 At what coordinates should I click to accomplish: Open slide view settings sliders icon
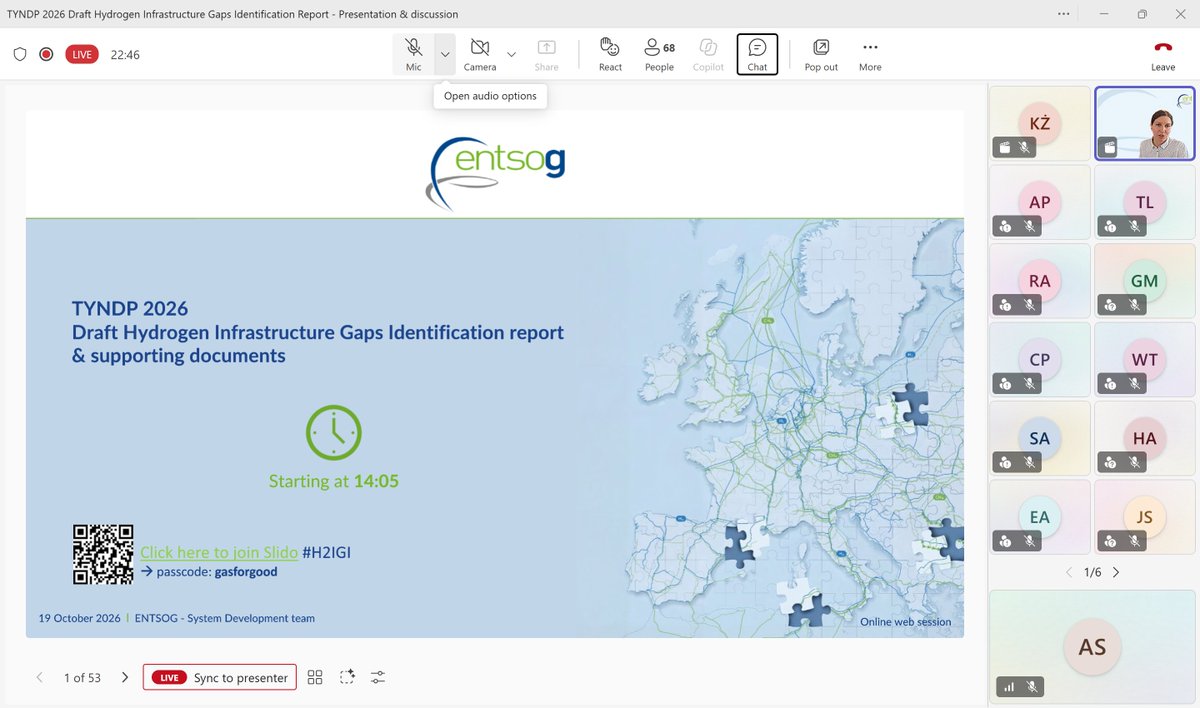click(378, 677)
